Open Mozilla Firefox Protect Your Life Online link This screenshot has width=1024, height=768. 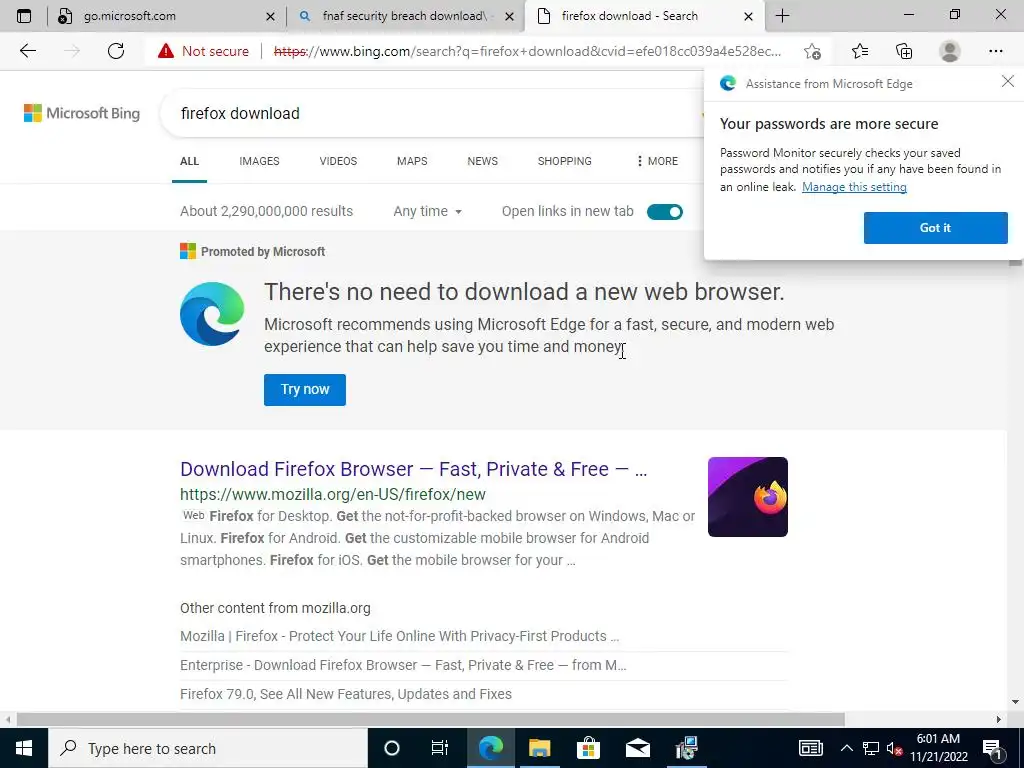click(x=399, y=636)
